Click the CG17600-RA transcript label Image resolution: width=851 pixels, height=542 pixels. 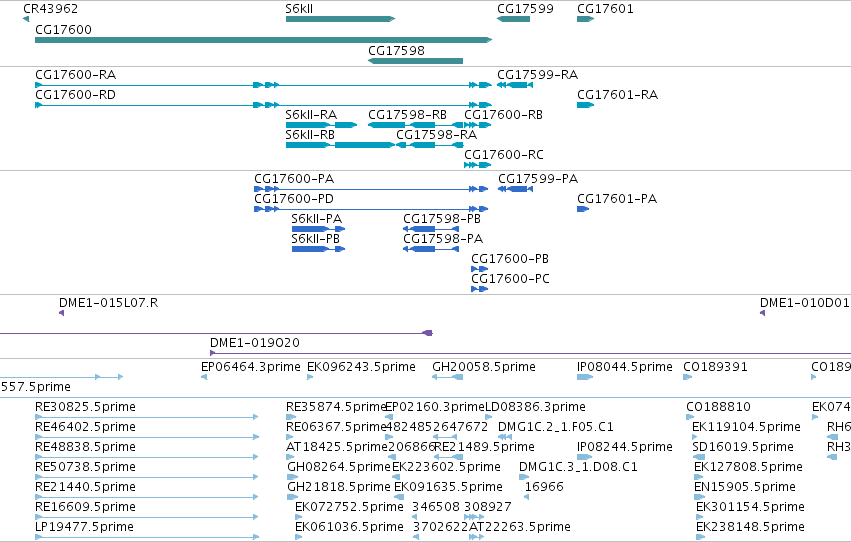[x=75, y=75]
